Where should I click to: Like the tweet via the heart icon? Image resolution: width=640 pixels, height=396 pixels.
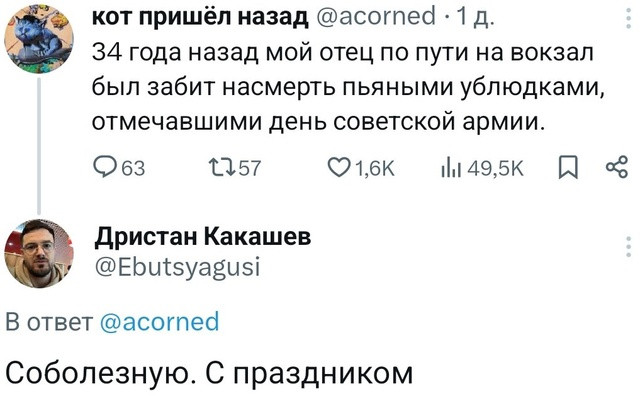coord(338,168)
